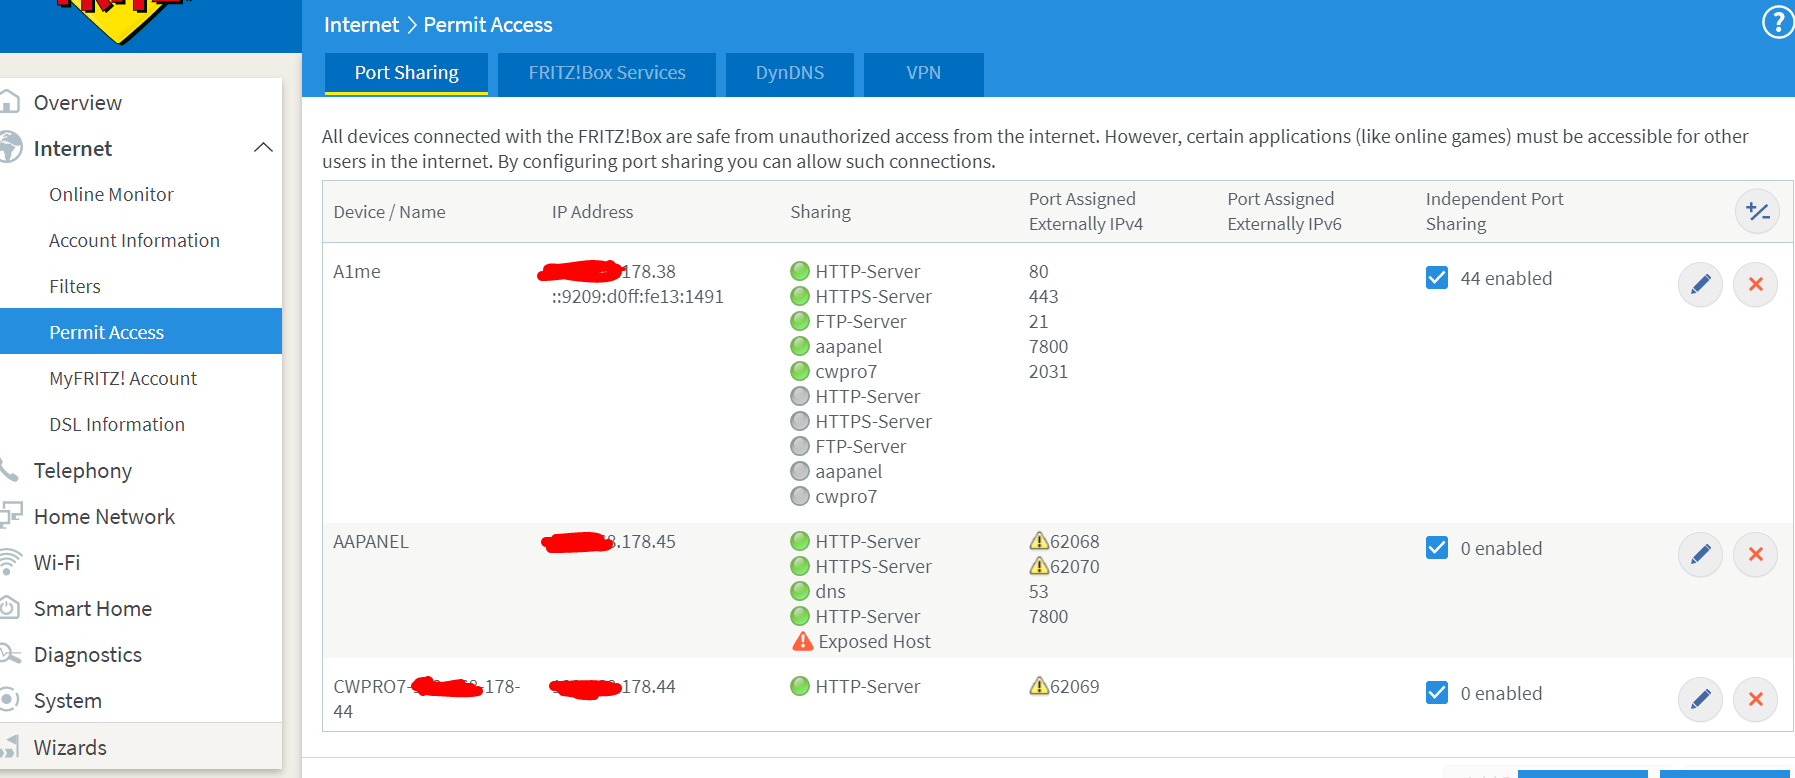This screenshot has height=778, width=1795.
Task: Click the Home Network icon in sidebar
Action: [x=10, y=515]
